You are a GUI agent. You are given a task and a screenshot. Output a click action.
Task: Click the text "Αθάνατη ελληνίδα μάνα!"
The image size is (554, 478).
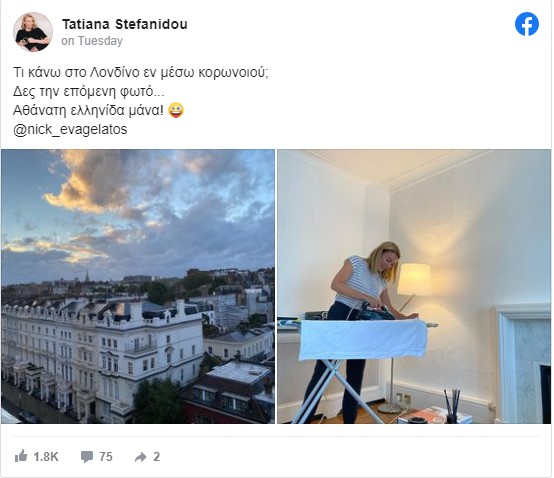tap(88, 111)
